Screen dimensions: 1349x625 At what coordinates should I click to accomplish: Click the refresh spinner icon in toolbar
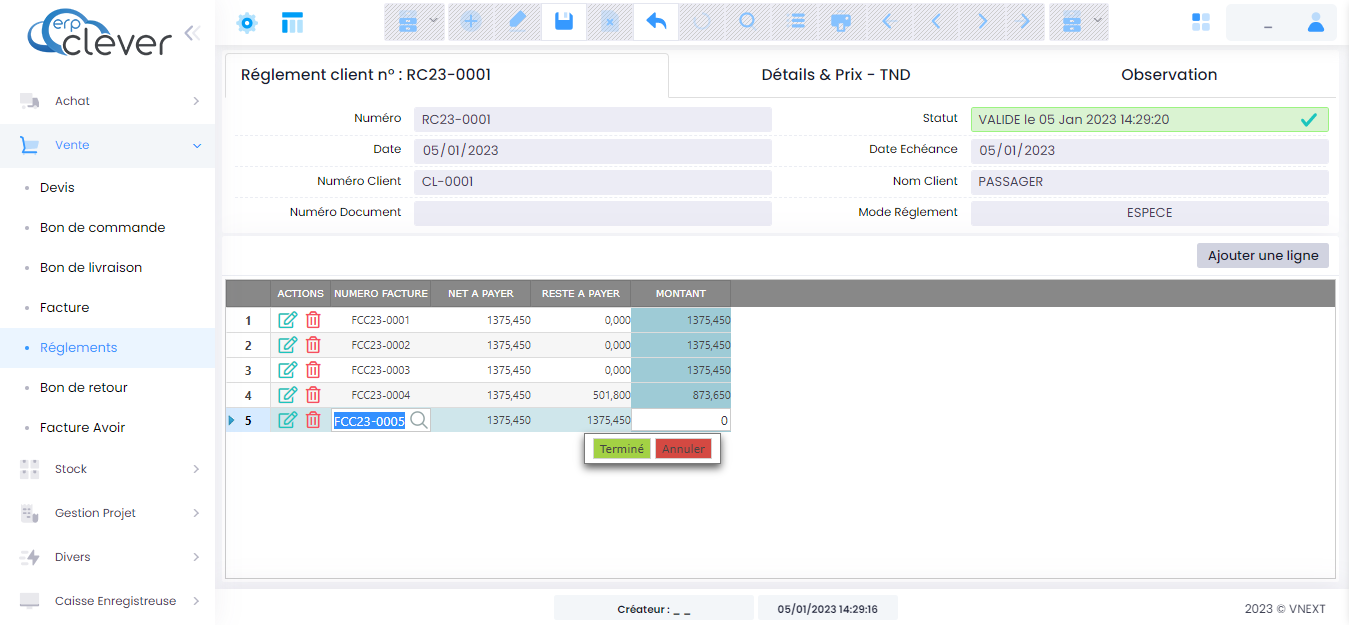(x=702, y=21)
